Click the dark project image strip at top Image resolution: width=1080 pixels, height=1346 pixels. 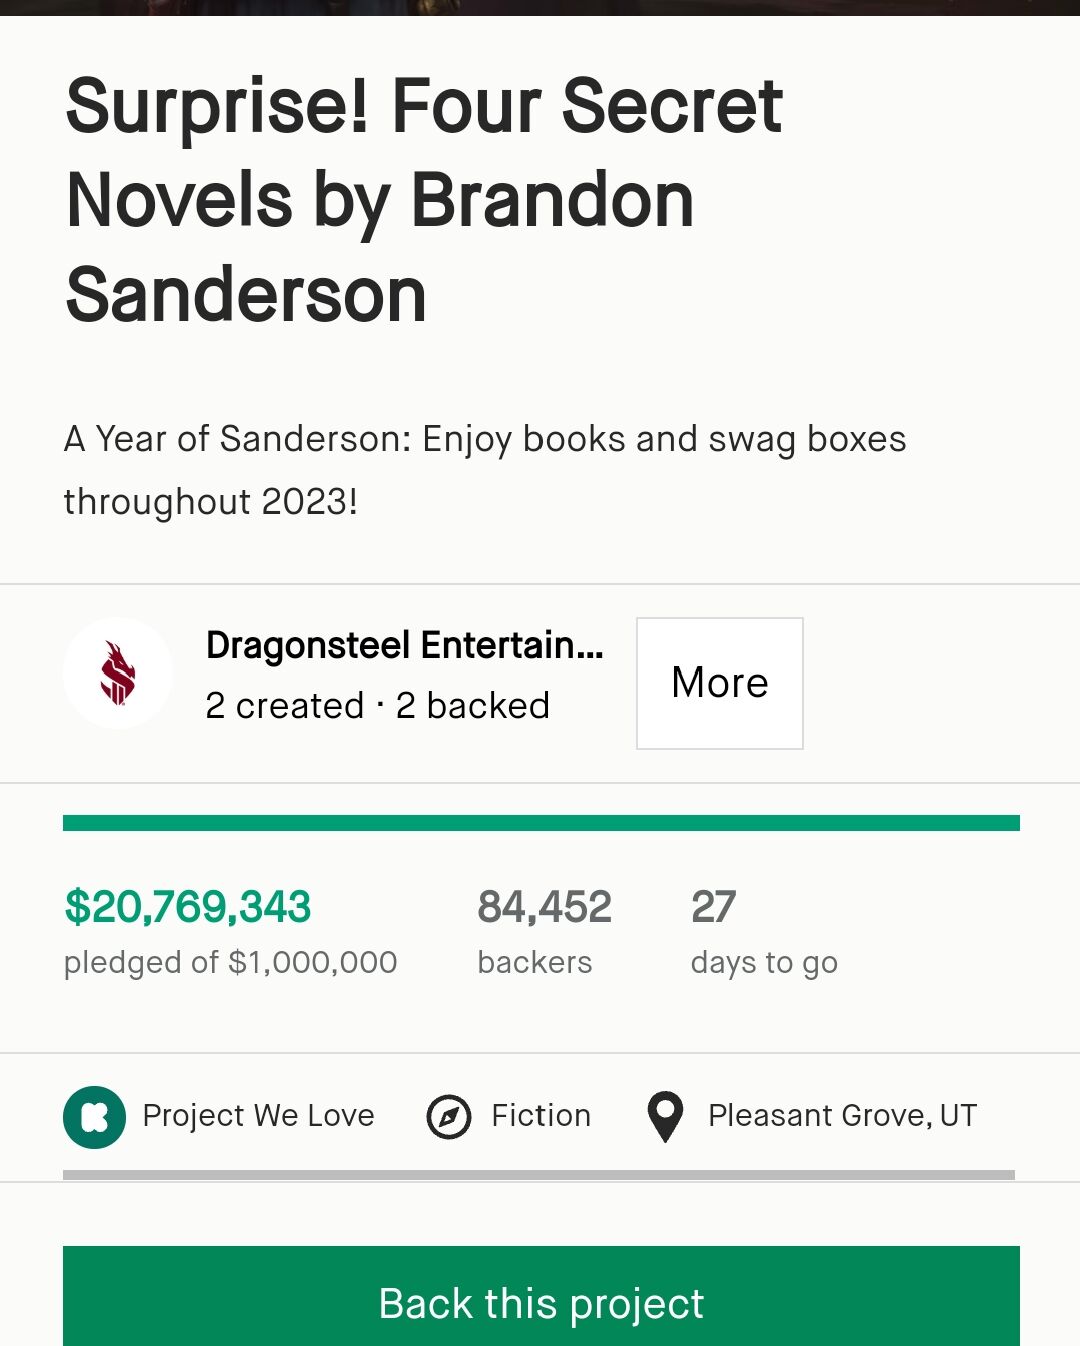tap(540, 7)
